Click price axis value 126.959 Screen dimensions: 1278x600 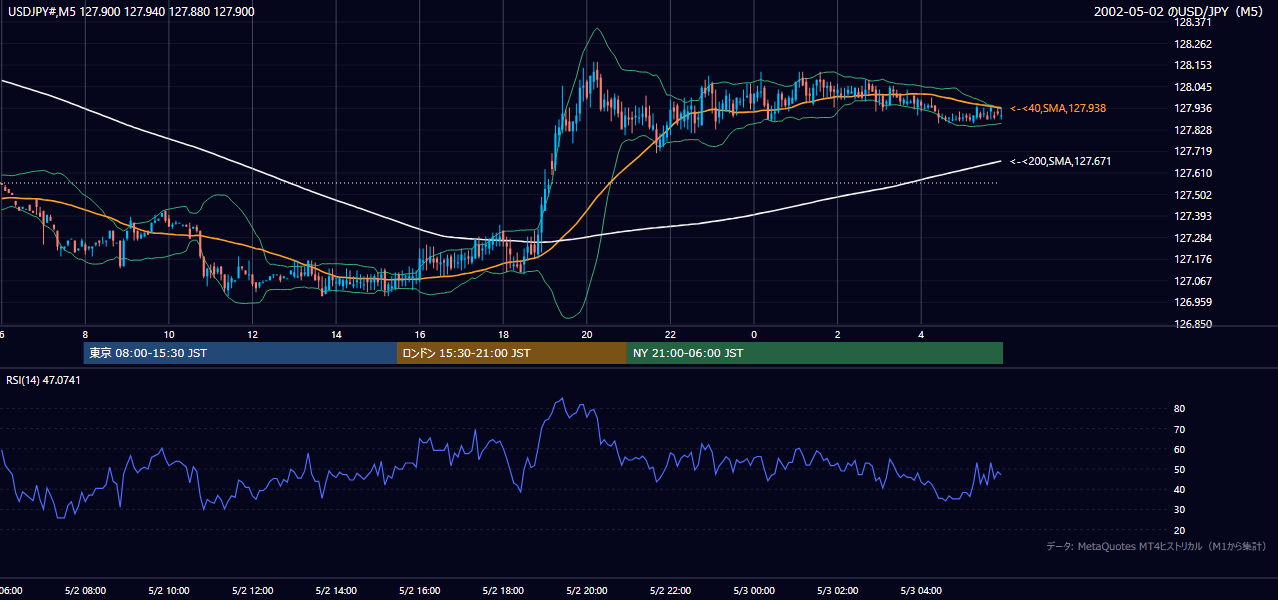point(1194,303)
